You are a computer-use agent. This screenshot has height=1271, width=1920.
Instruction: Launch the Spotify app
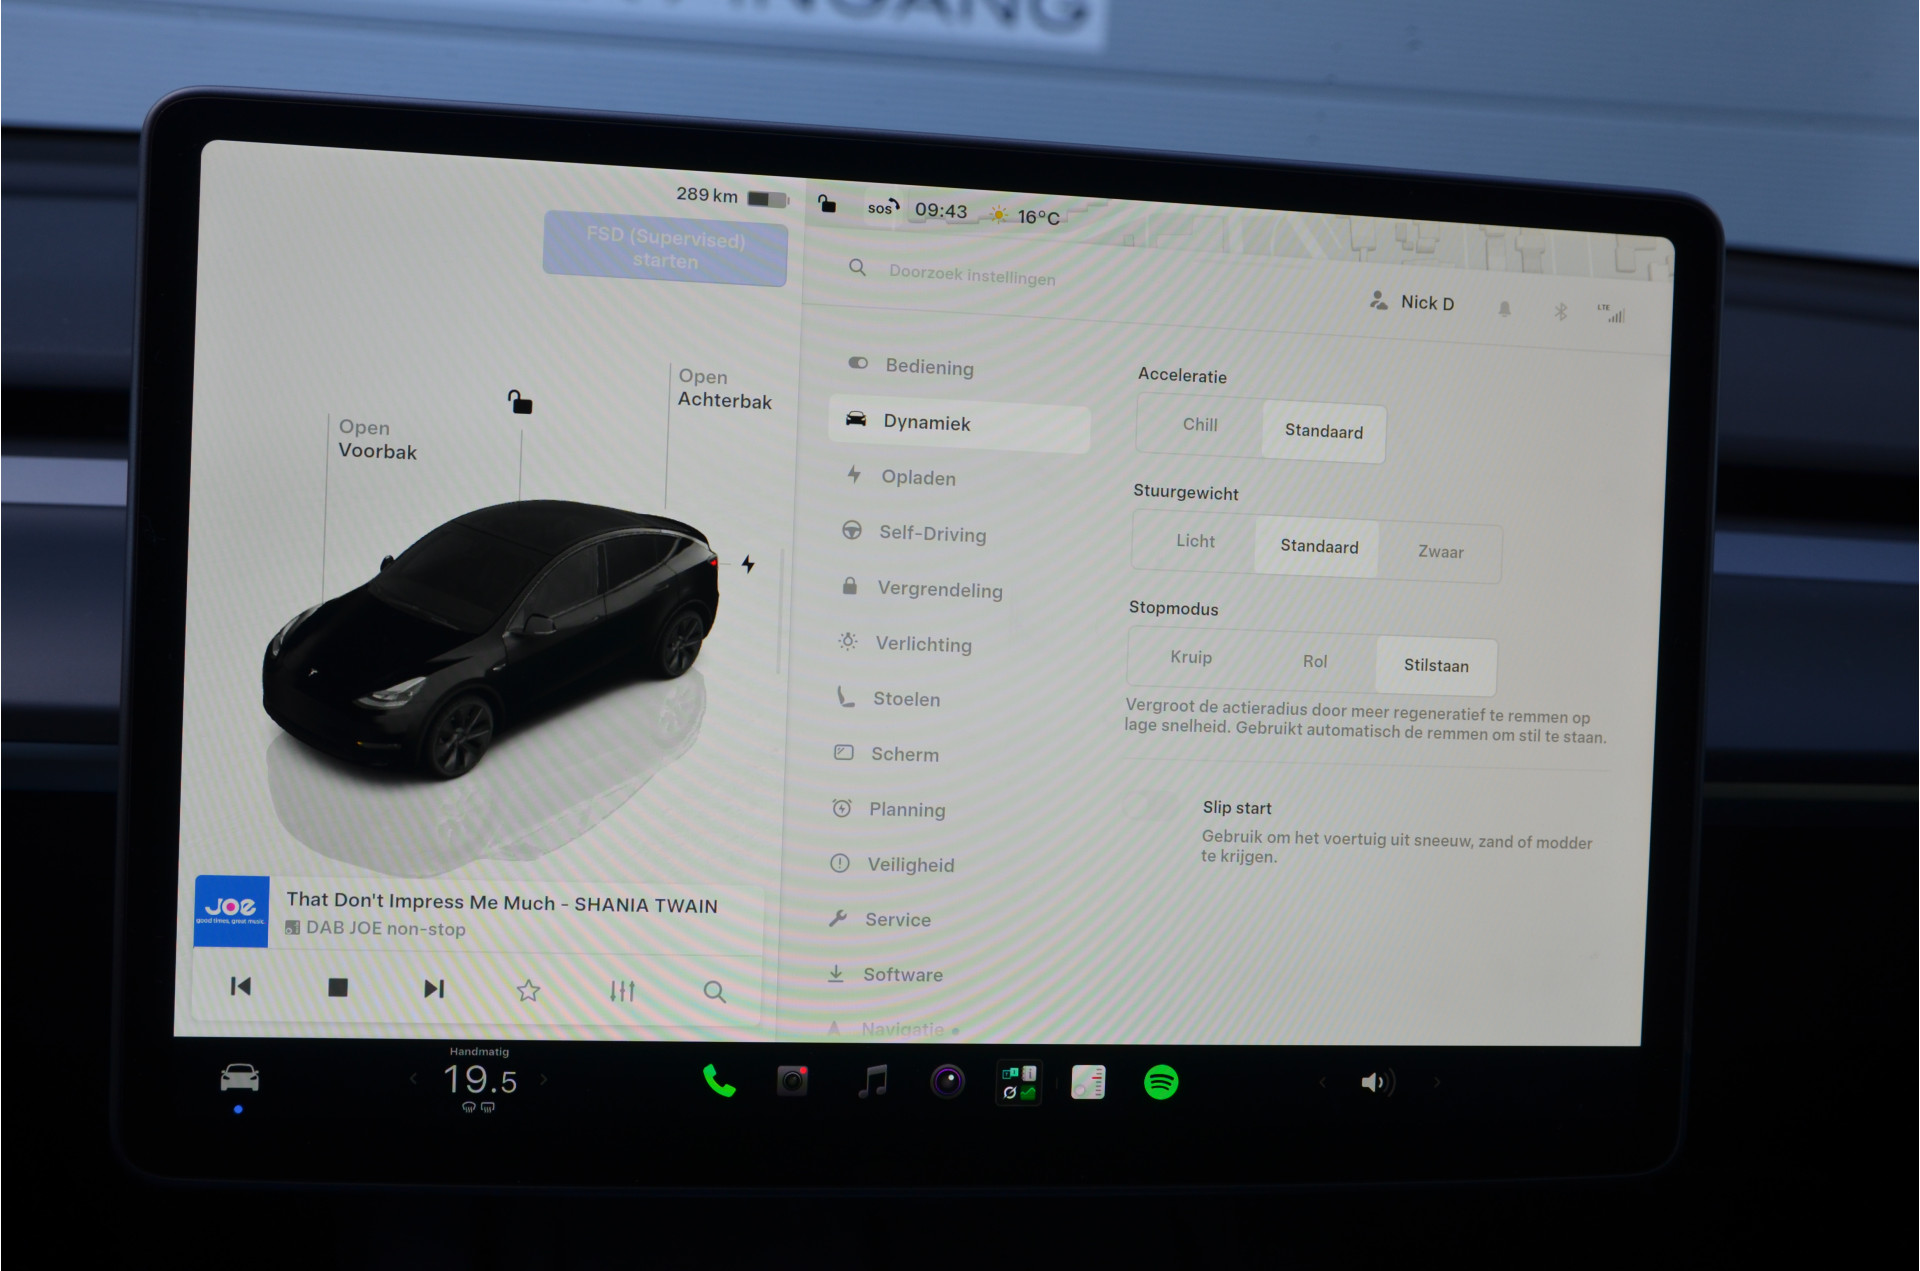[x=1160, y=1082]
